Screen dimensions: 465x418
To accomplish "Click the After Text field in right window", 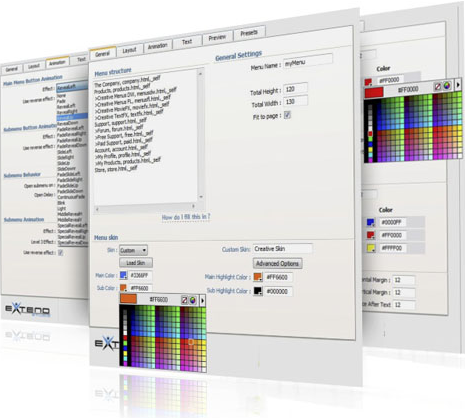I will (x=404, y=305).
